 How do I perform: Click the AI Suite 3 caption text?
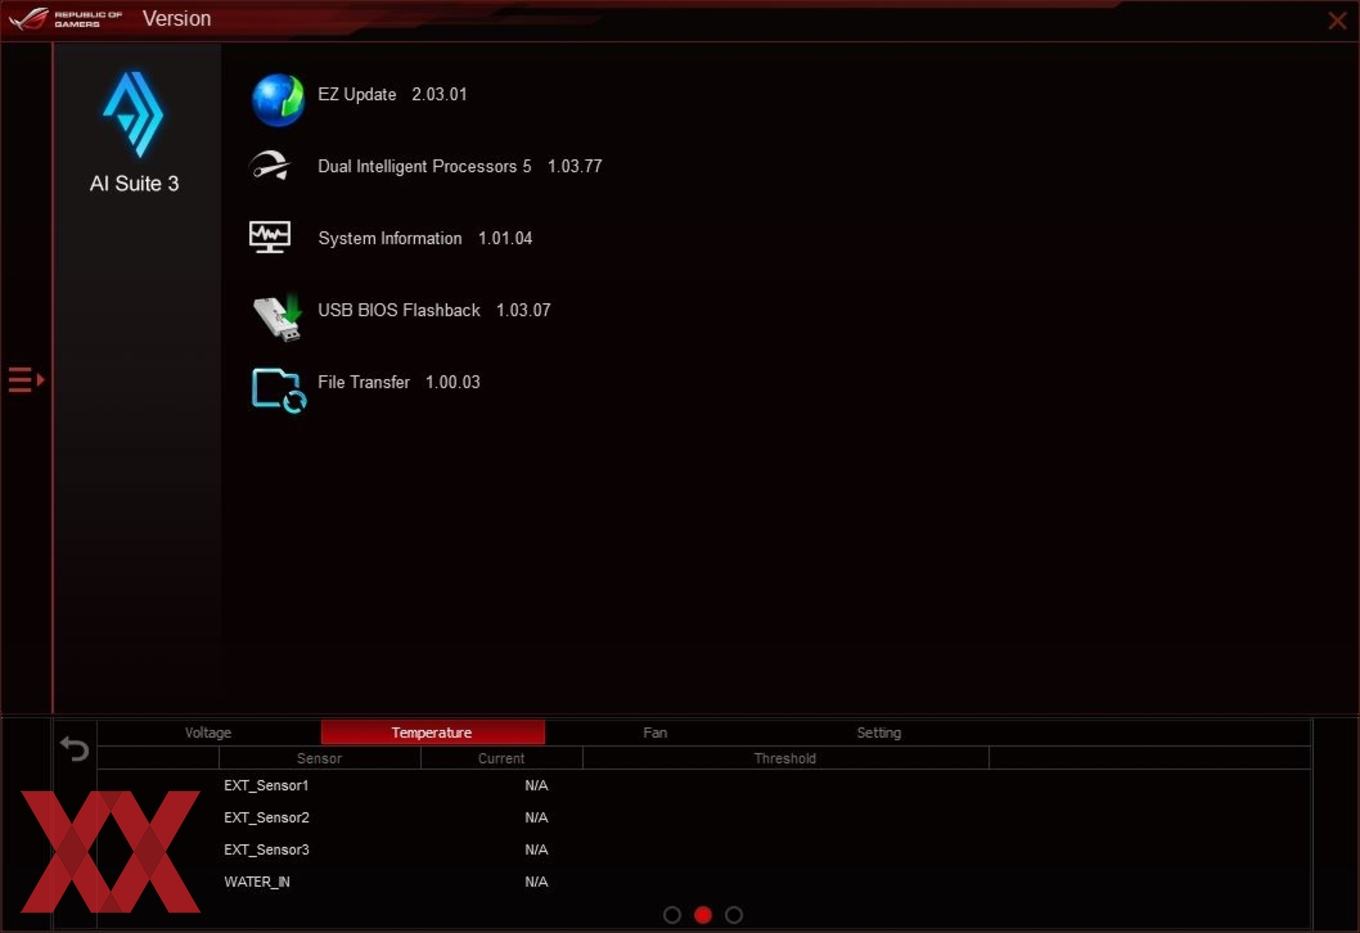[134, 183]
